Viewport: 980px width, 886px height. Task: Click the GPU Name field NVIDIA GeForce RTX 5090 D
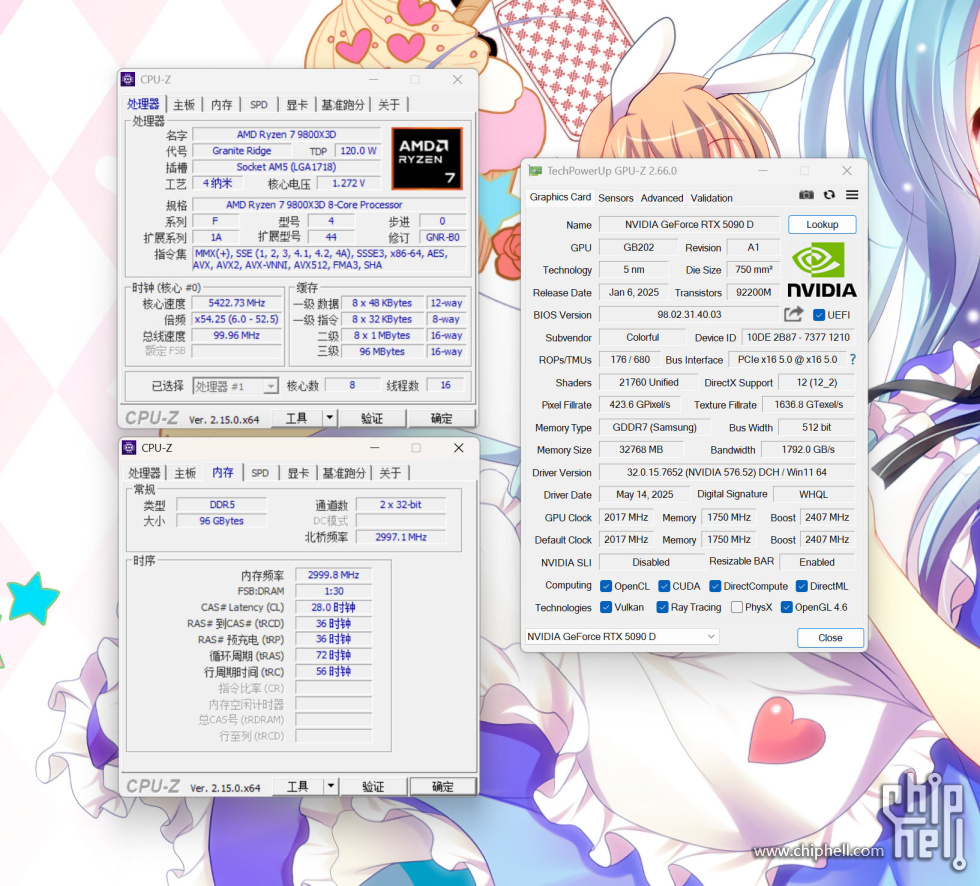[689, 224]
